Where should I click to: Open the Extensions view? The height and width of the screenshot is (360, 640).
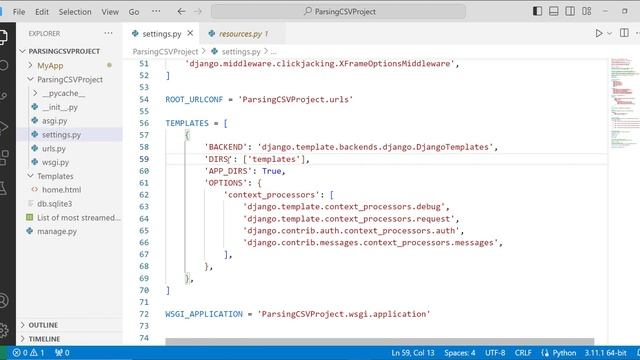pyautogui.click(x=3, y=158)
